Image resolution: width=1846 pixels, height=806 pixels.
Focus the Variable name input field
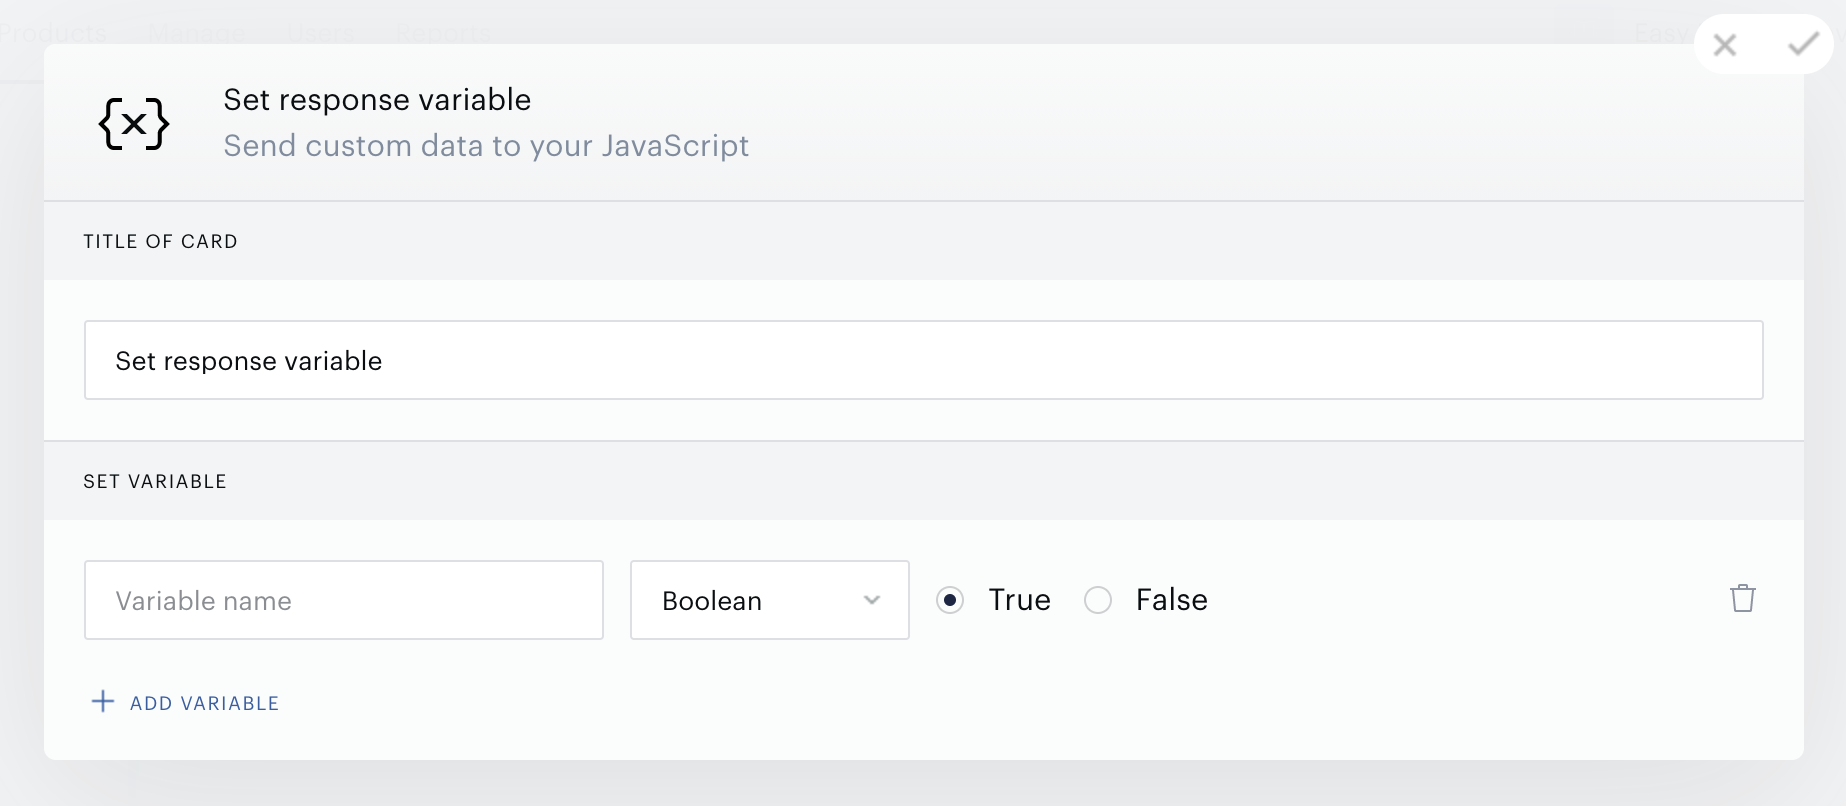[344, 600]
